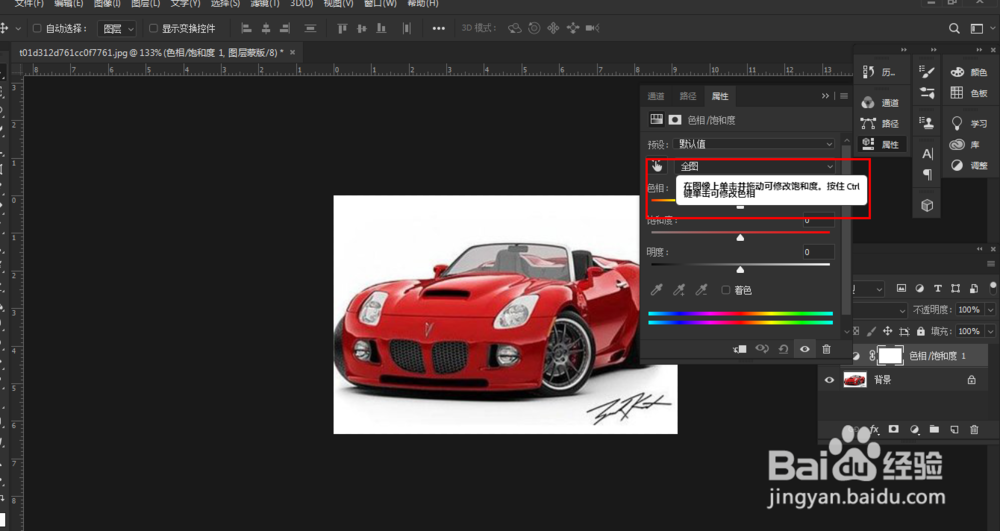The image size is (1000, 531).
Task: Switch to the 通道 tab
Action: tap(656, 96)
